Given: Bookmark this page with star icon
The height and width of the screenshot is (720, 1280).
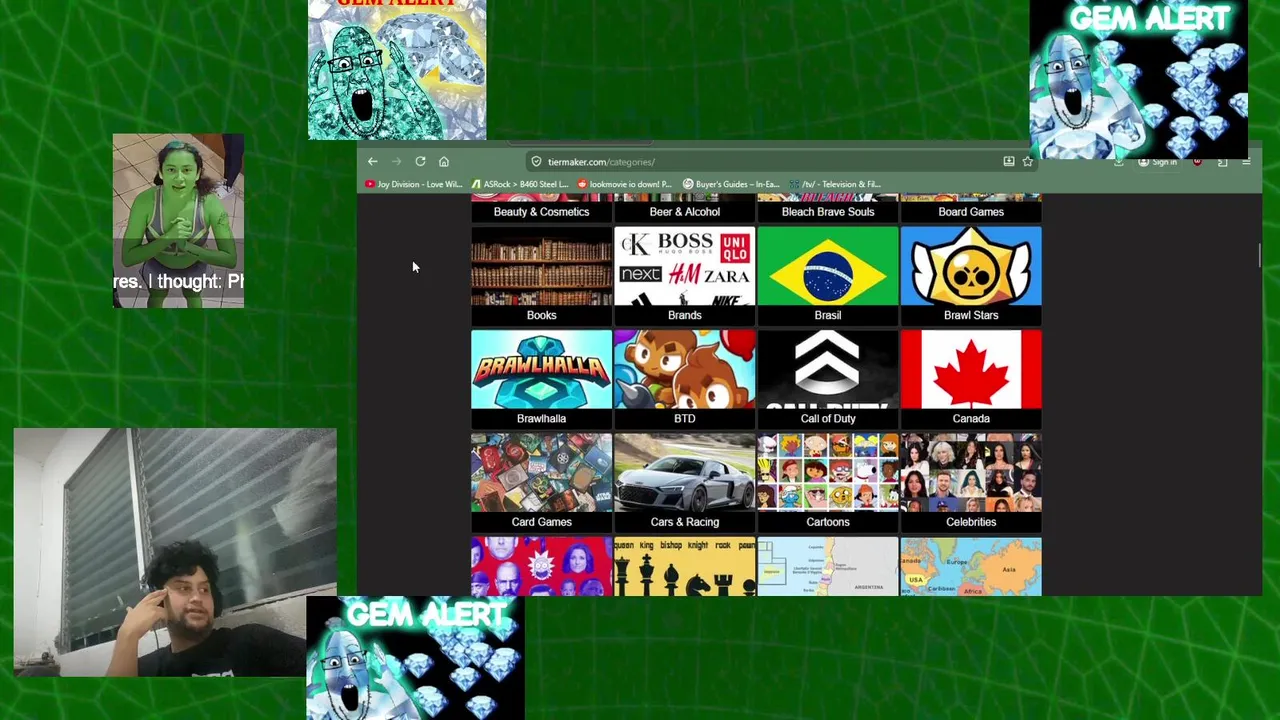Looking at the screenshot, I should [x=1027, y=161].
